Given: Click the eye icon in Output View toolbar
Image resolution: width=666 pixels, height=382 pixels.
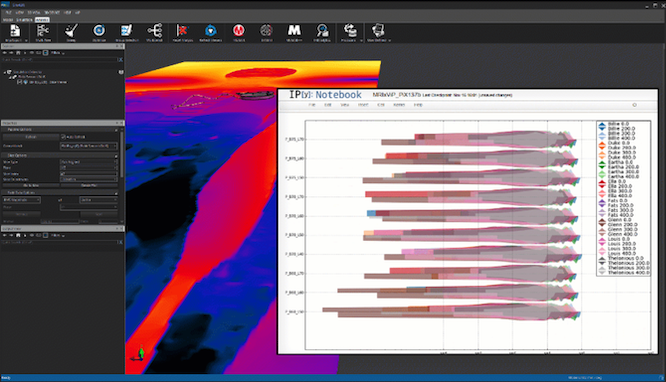Looking at the screenshot, I should (31, 235).
